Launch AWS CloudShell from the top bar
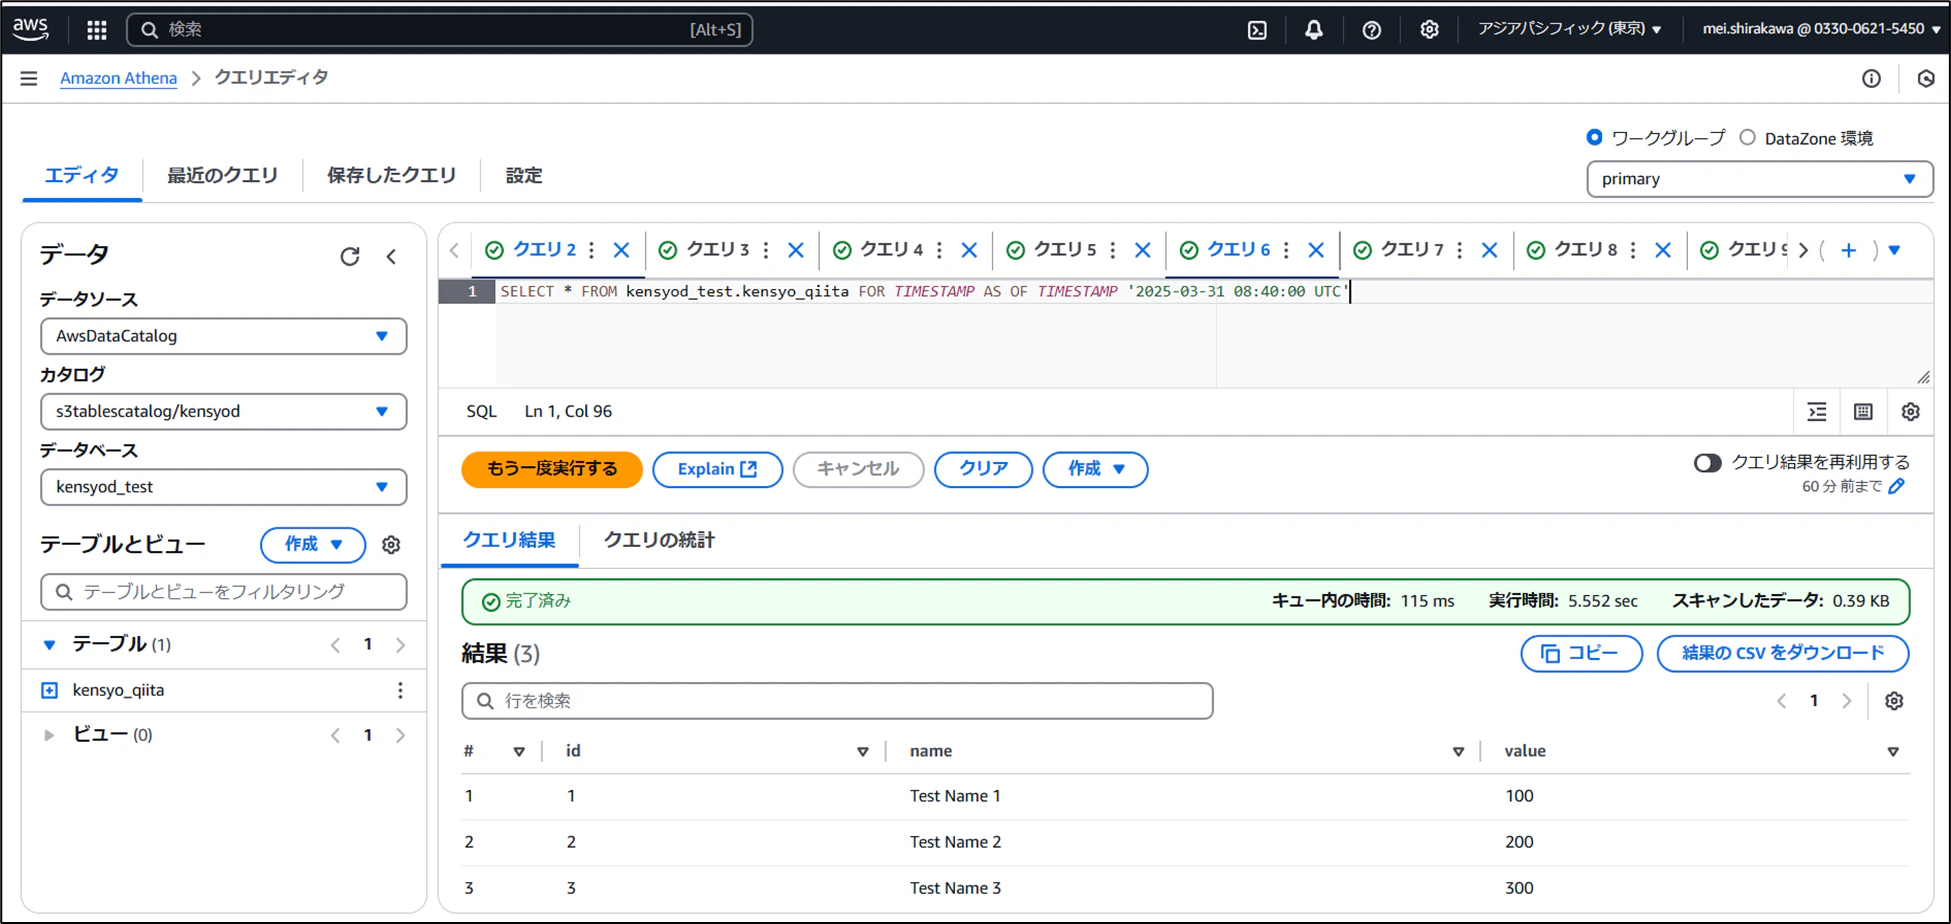This screenshot has height=924, width=1951. click(1257, 30)
